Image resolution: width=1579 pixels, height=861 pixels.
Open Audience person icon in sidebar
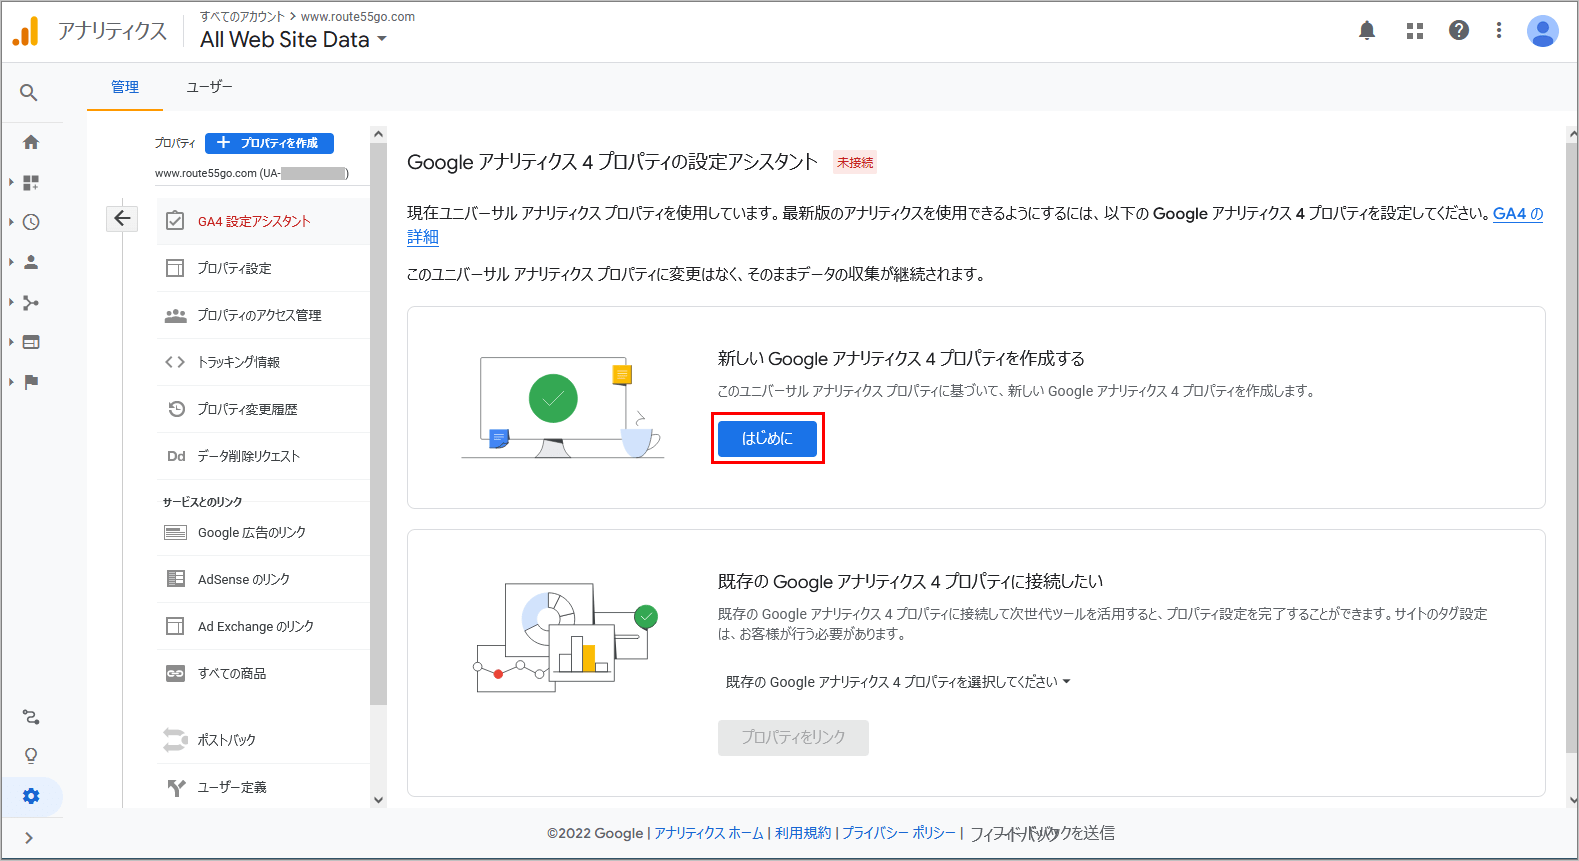31,262
